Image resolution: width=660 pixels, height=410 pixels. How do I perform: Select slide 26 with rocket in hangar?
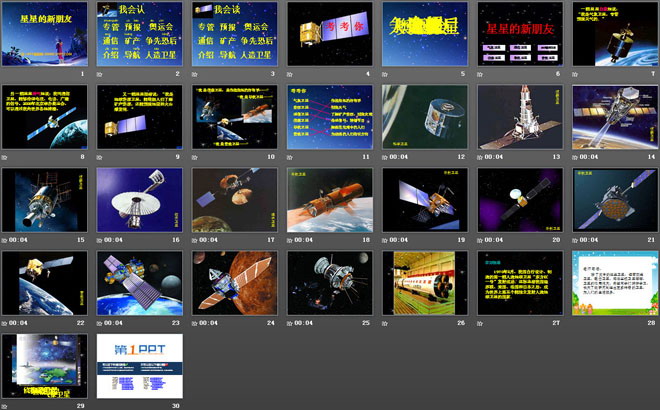425,283
